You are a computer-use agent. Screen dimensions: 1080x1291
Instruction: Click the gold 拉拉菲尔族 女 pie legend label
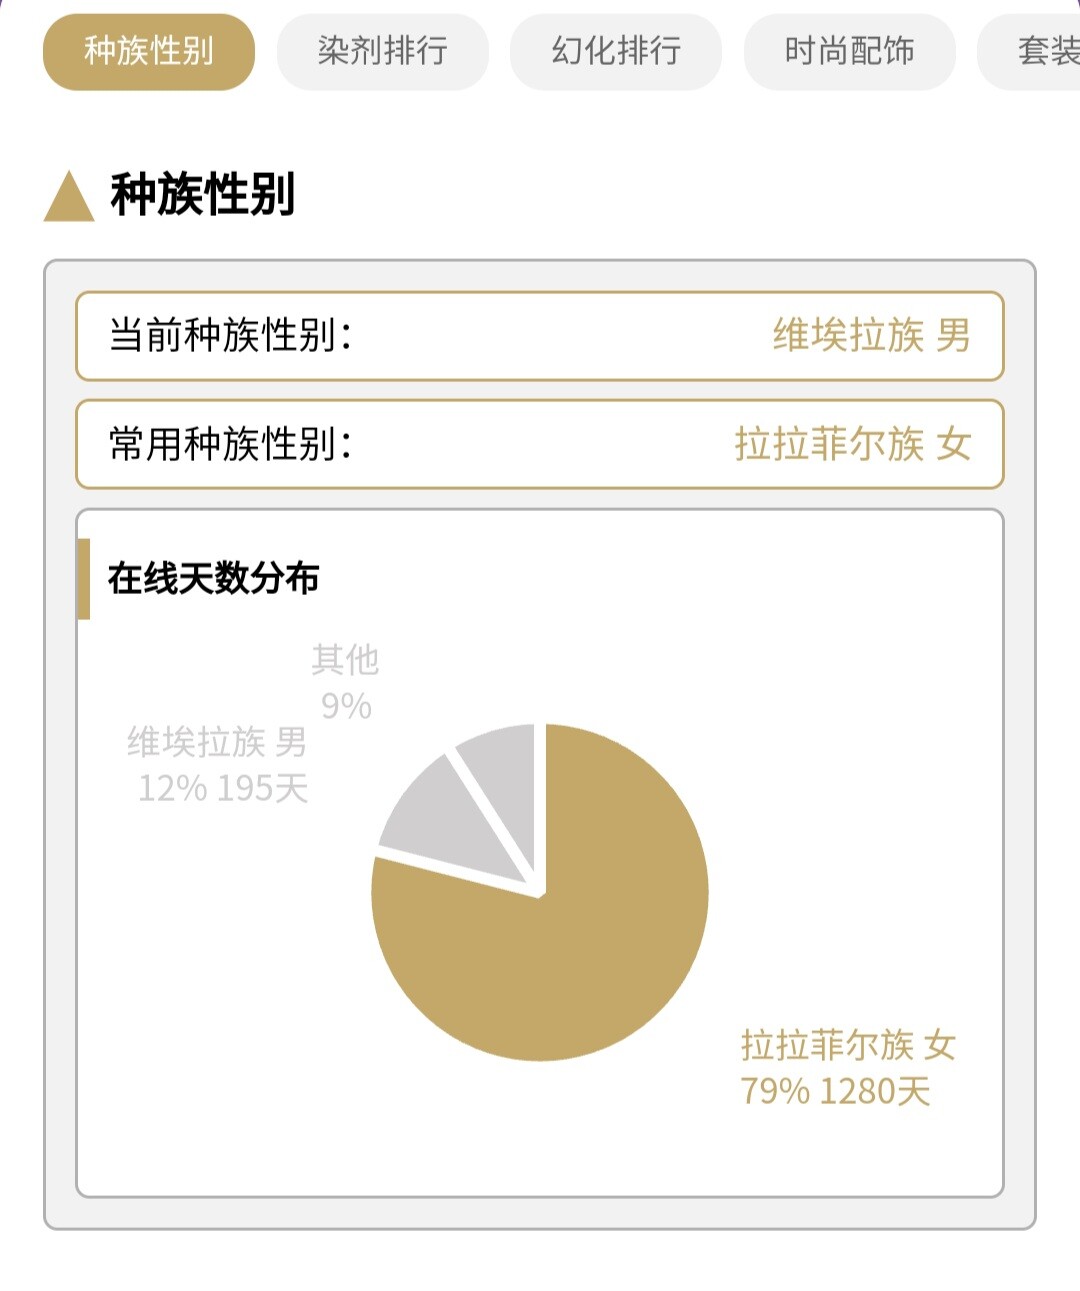[849, 1046]
